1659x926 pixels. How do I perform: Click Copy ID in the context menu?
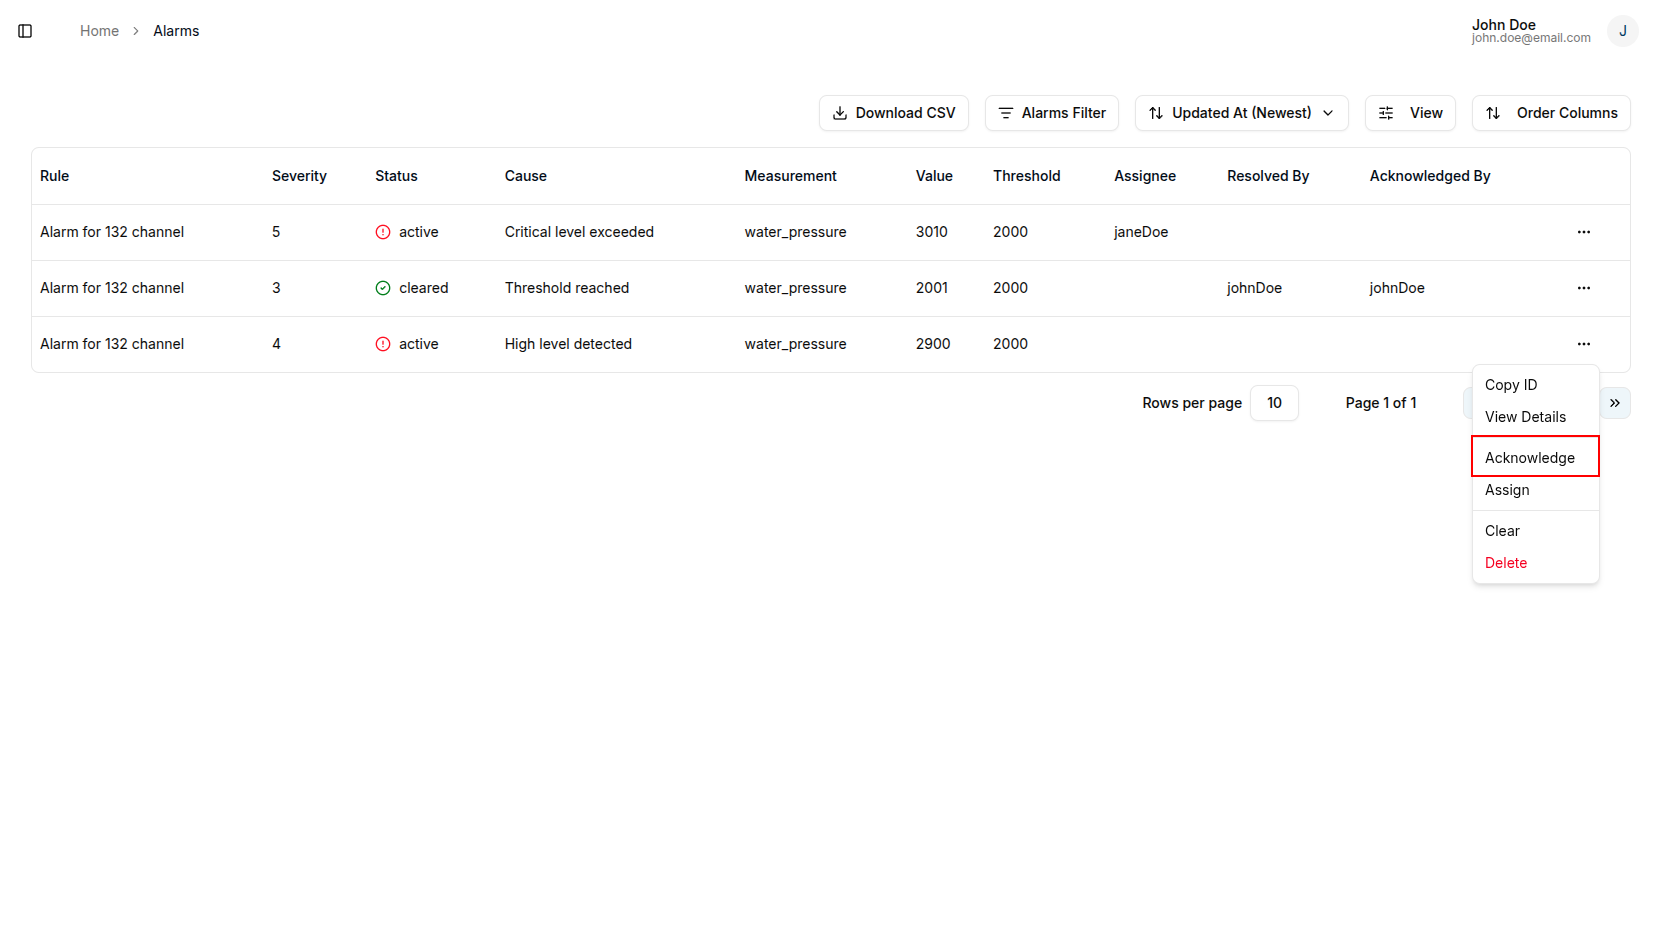tap(1510, 385)
